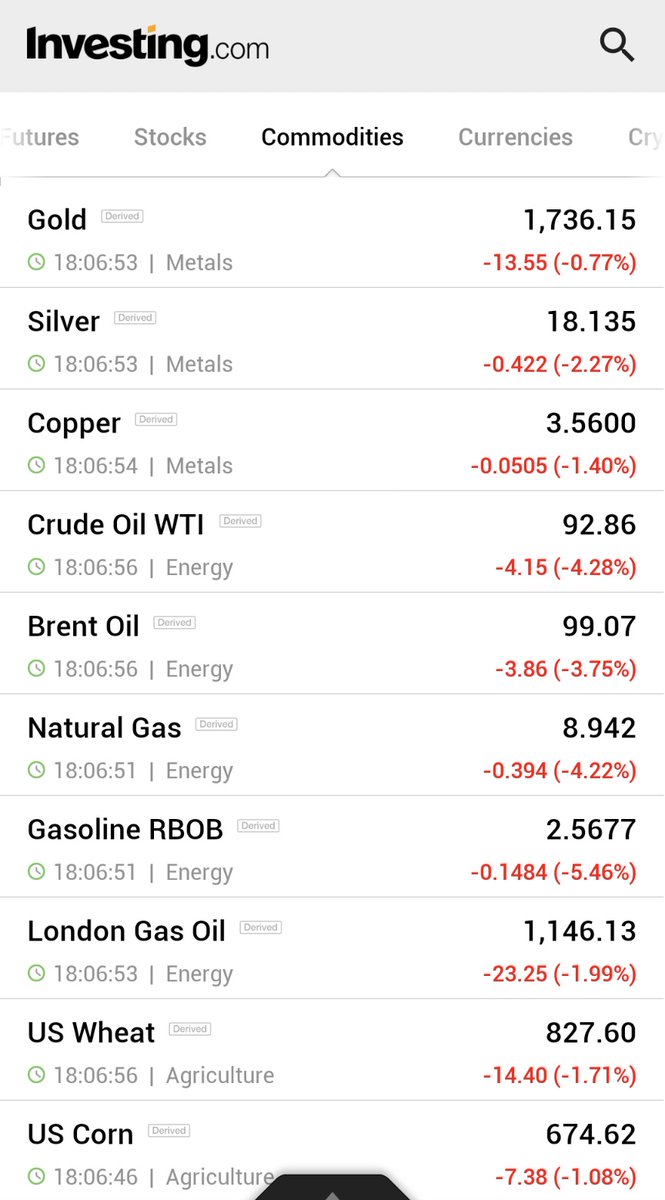Image resolution: width=665 pixels, height=1200 pixels.
Task: Tap the clock icon beside Silver
Action: tap(36, 364)
